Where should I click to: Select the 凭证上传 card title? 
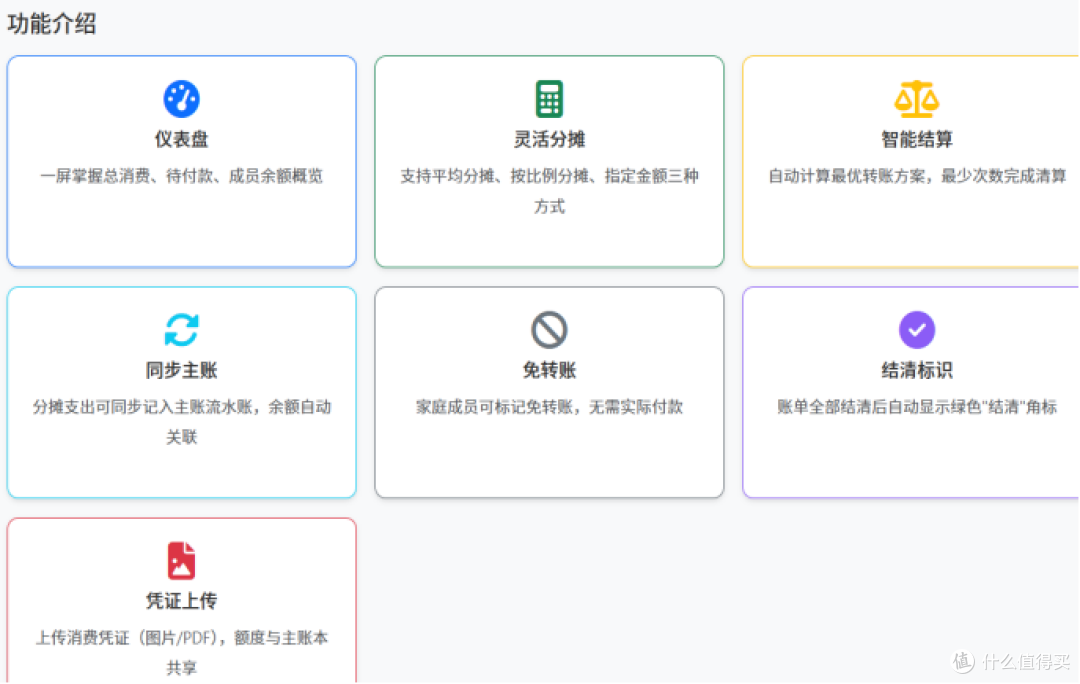pos(181,601)
